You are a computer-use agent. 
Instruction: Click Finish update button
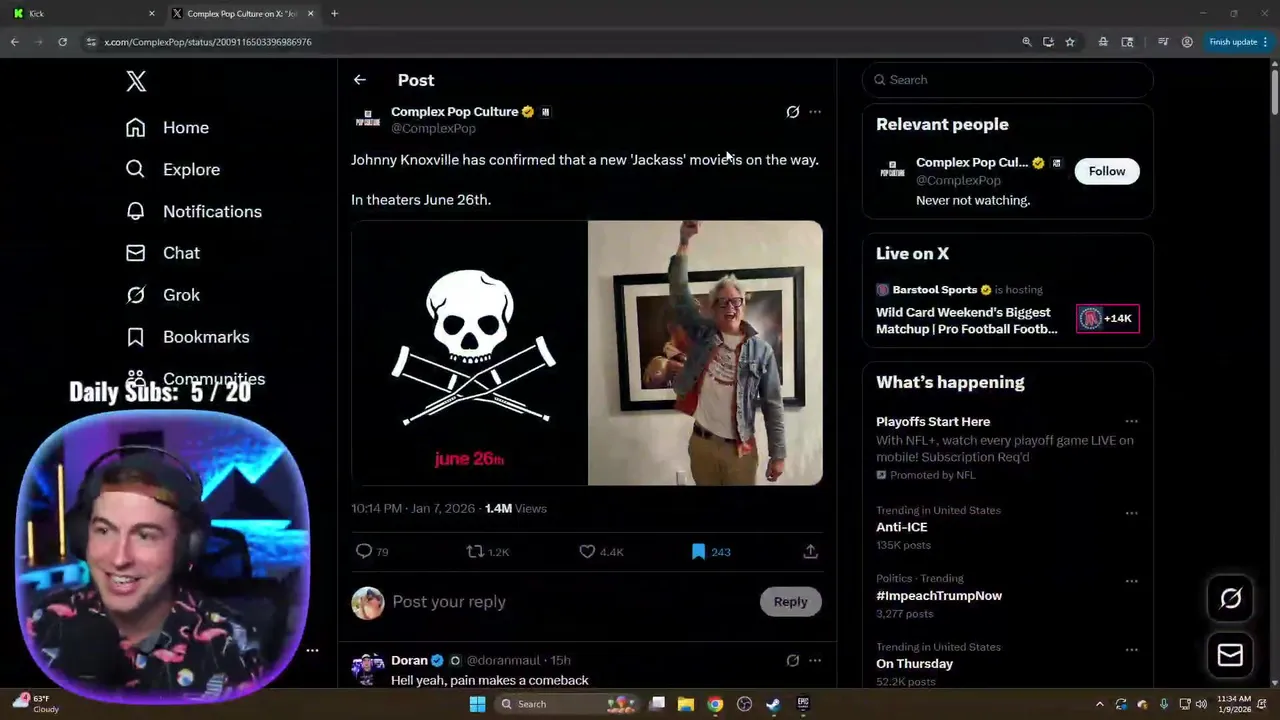(x=1238, y=42)
